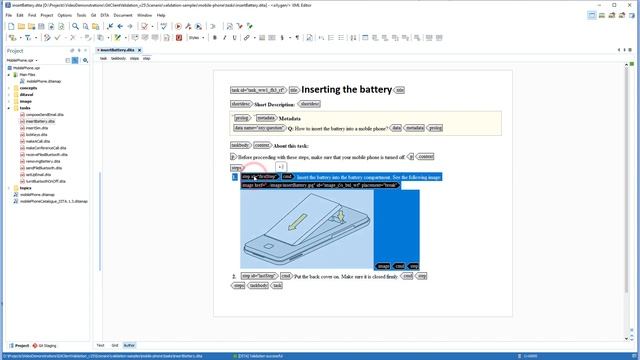Click the New document icon

pyautogui.click(x=11, y=26)
